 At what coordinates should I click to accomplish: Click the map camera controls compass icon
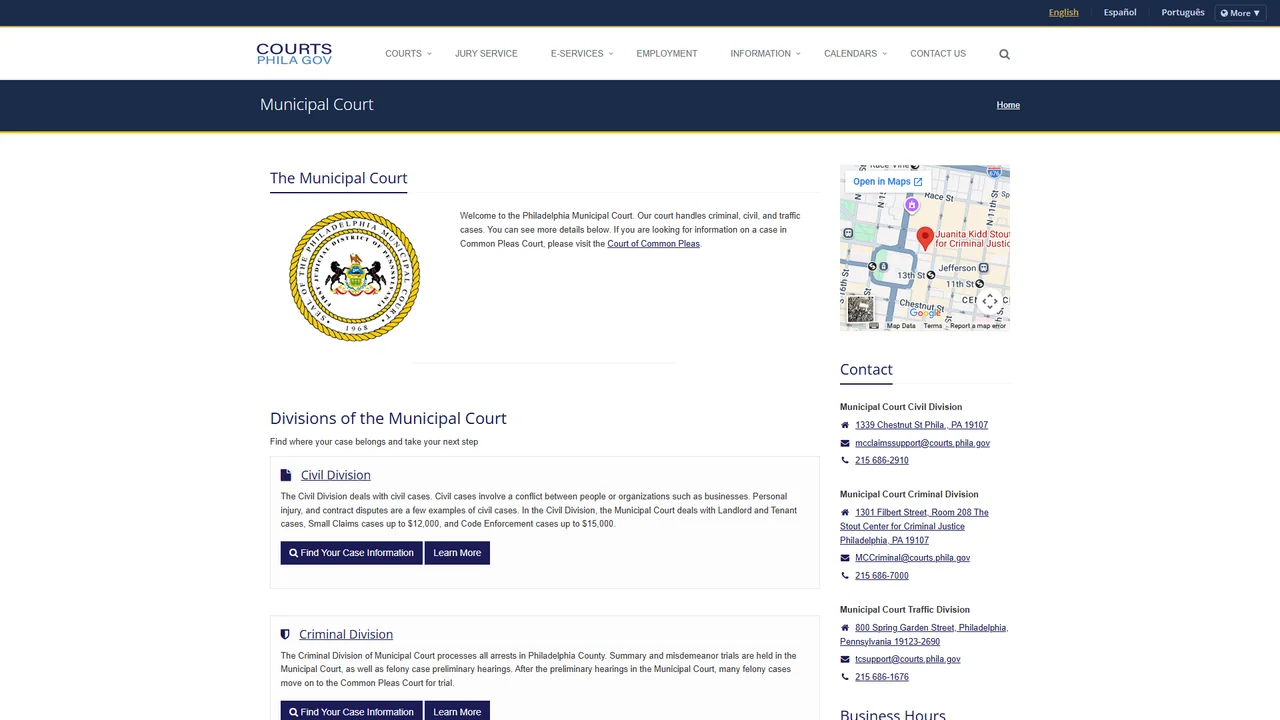(x=989, y=301)
